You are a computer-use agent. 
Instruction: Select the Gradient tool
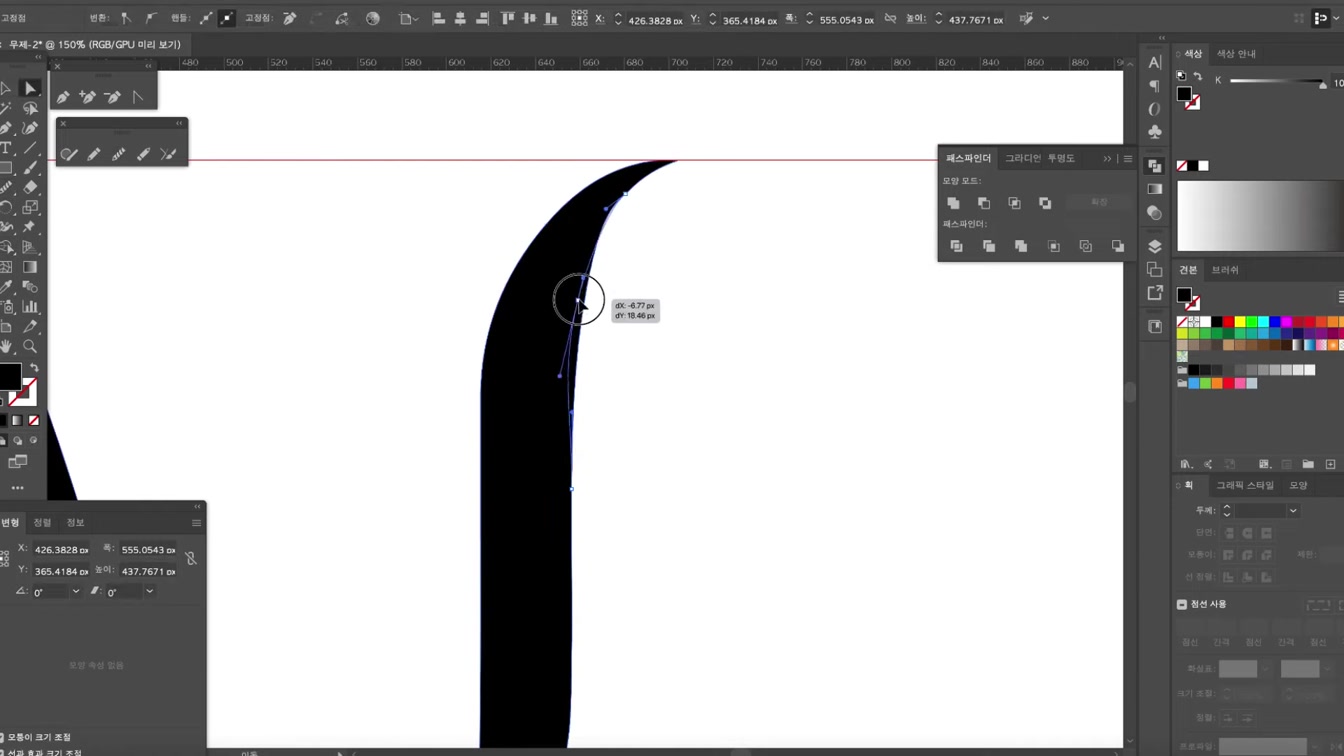pos(30,267)
